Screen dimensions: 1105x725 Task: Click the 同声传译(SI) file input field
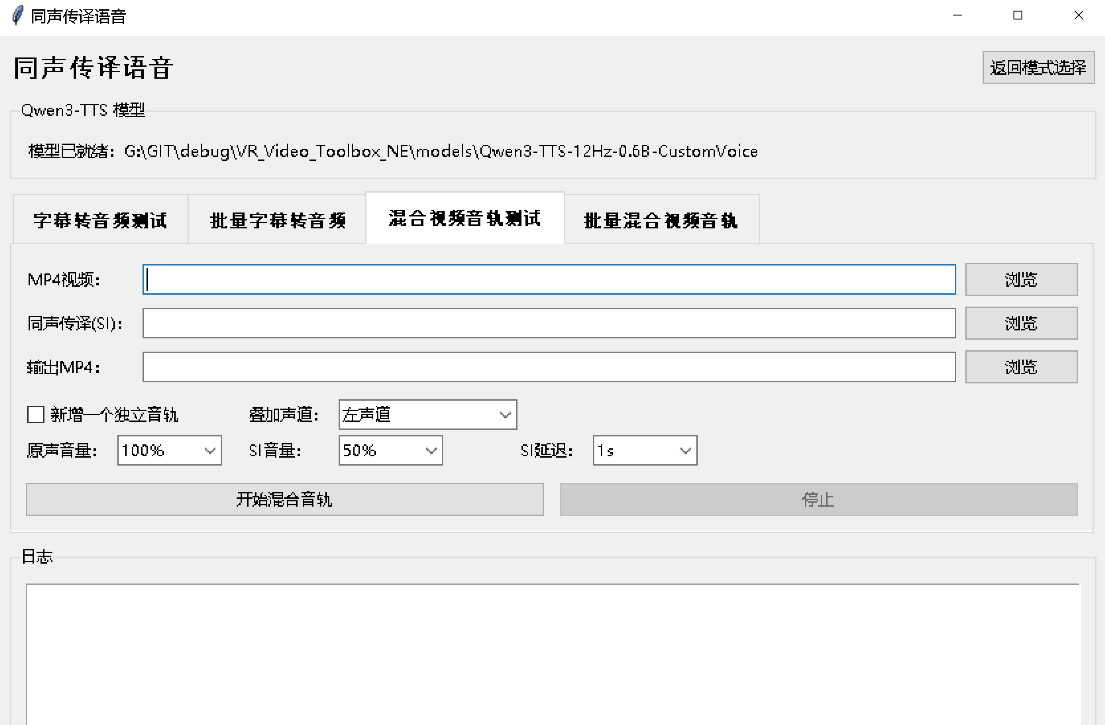549,323
